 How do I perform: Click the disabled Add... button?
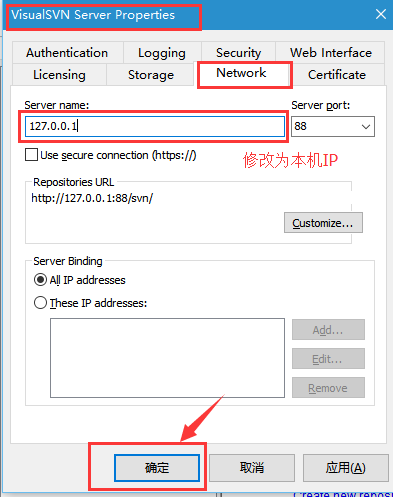click(x=328, y=330)
